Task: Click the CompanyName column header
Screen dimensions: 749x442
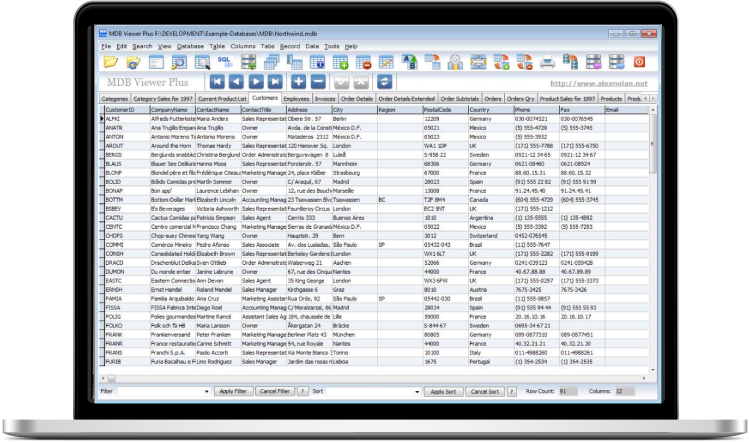Action: [x=168, y=109]
